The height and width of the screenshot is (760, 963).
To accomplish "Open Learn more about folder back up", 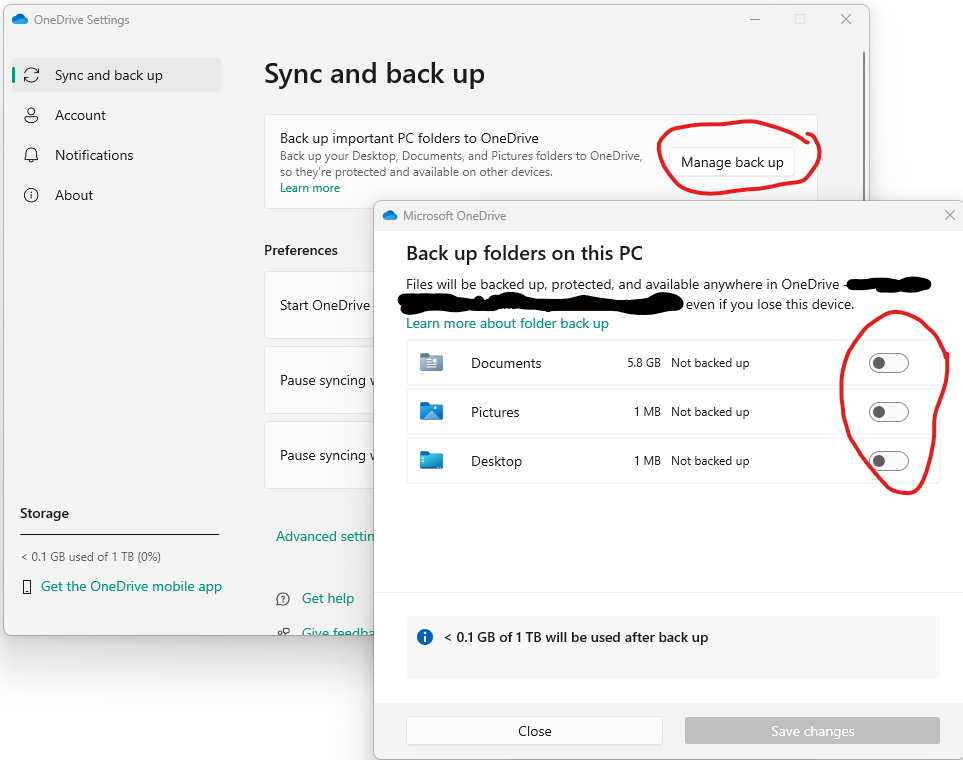I will tap(507, 323).
